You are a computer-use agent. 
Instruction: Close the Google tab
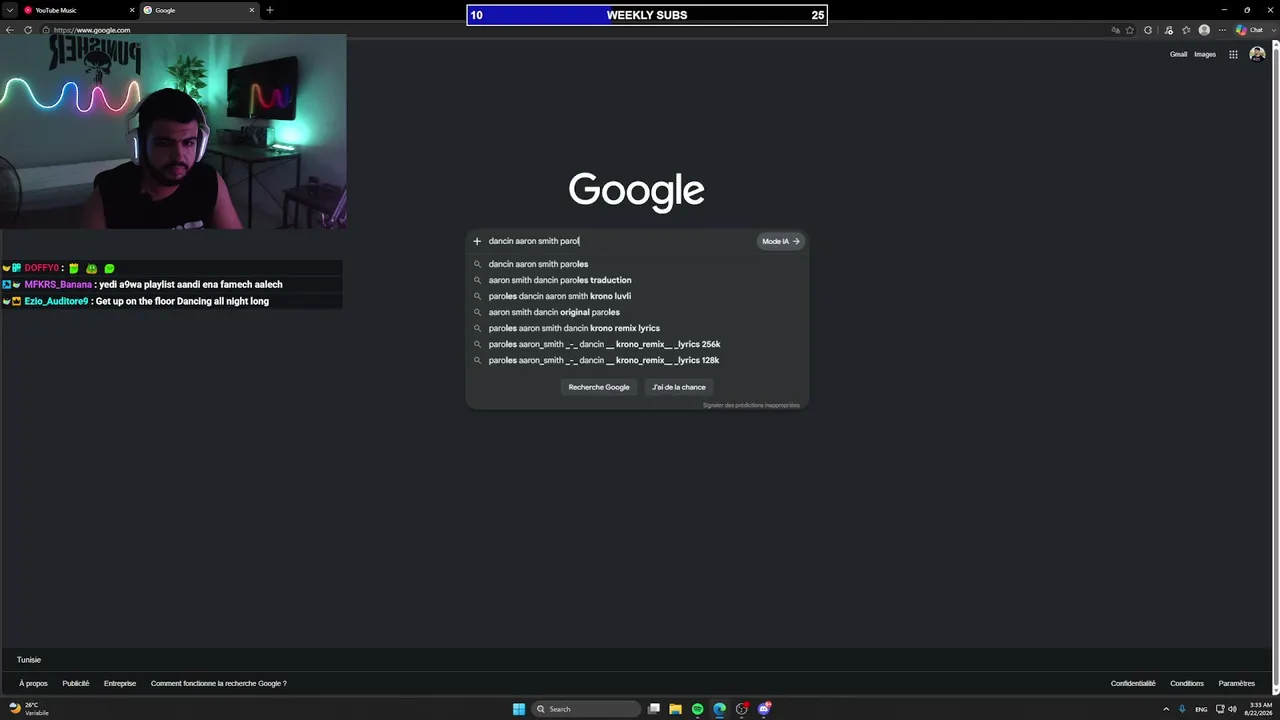point(252,10)
